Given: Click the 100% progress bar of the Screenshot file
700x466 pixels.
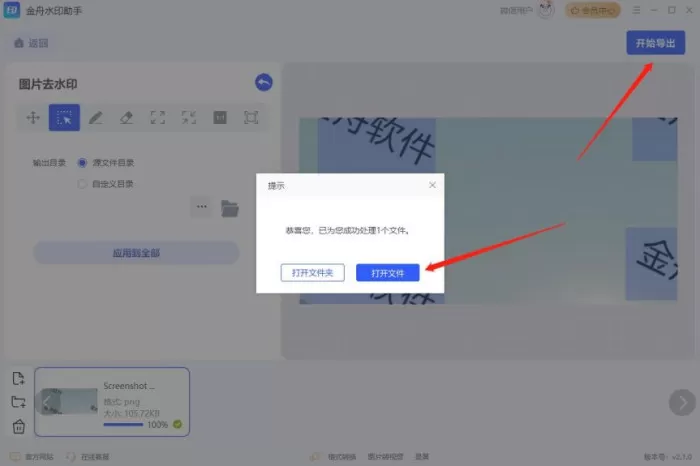Looking at the screenshot, I should coord(123,425).
